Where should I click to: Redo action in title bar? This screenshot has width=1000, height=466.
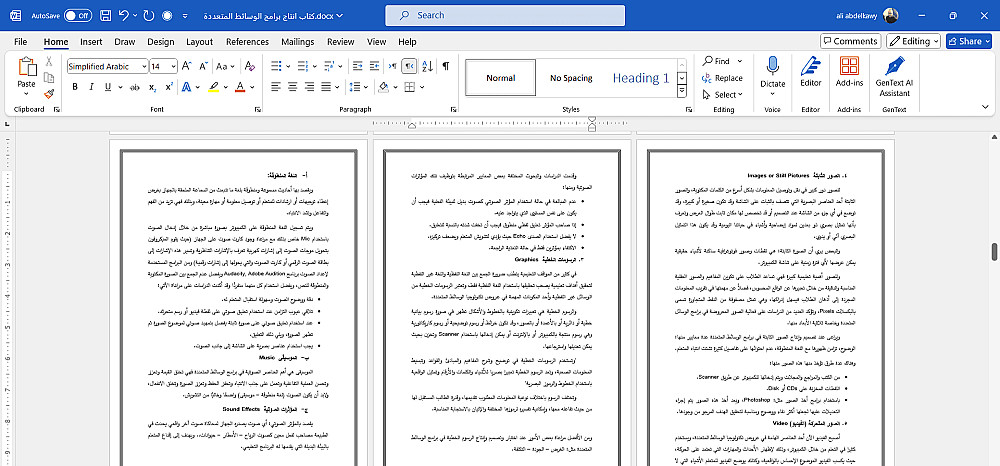point(149,15)
